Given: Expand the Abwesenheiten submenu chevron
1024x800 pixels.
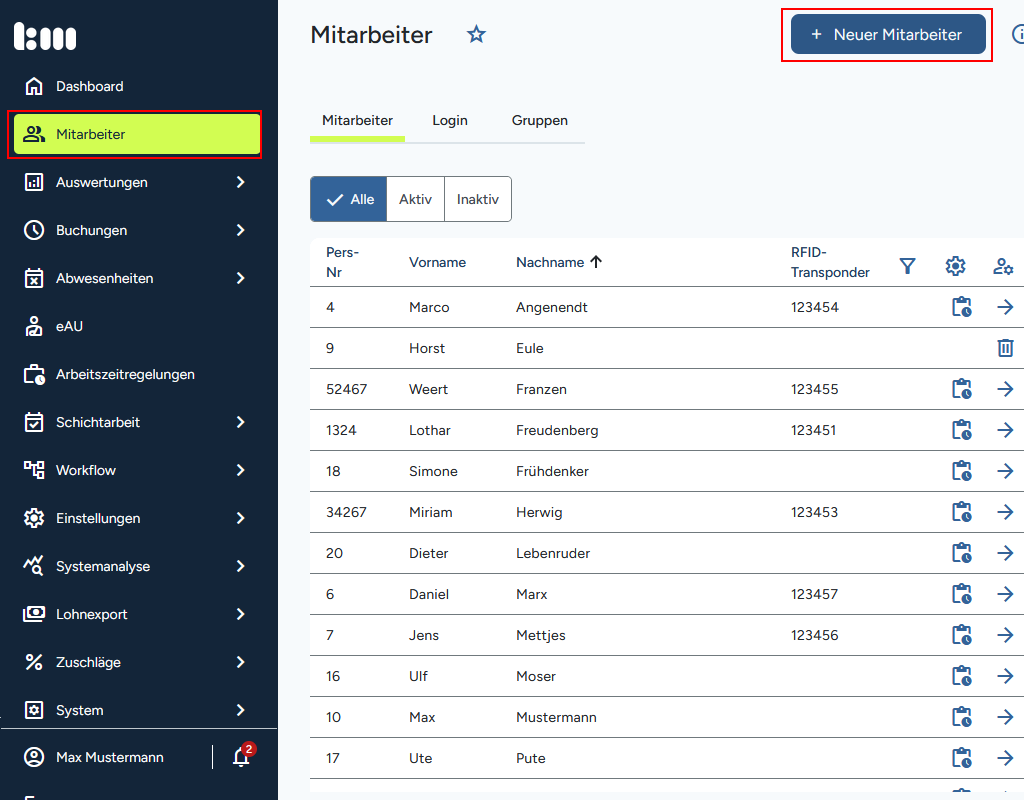Looking at the screenshot, I should 240,278.
